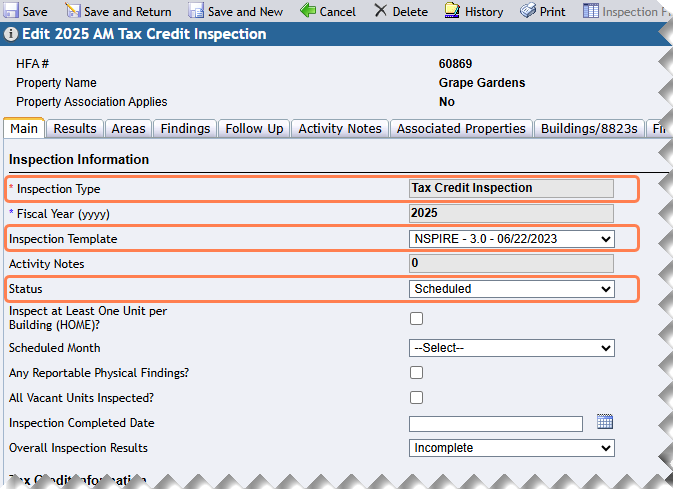Open Overall Inspection Results dropdown

click(512, 448)
